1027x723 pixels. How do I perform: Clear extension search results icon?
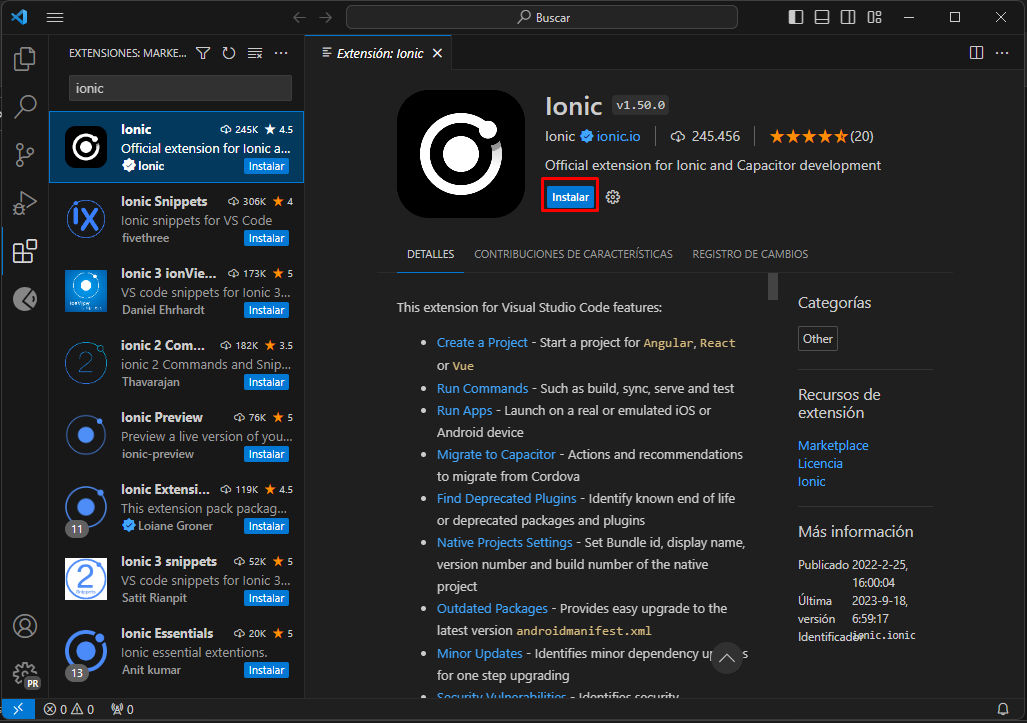(255, 53)
